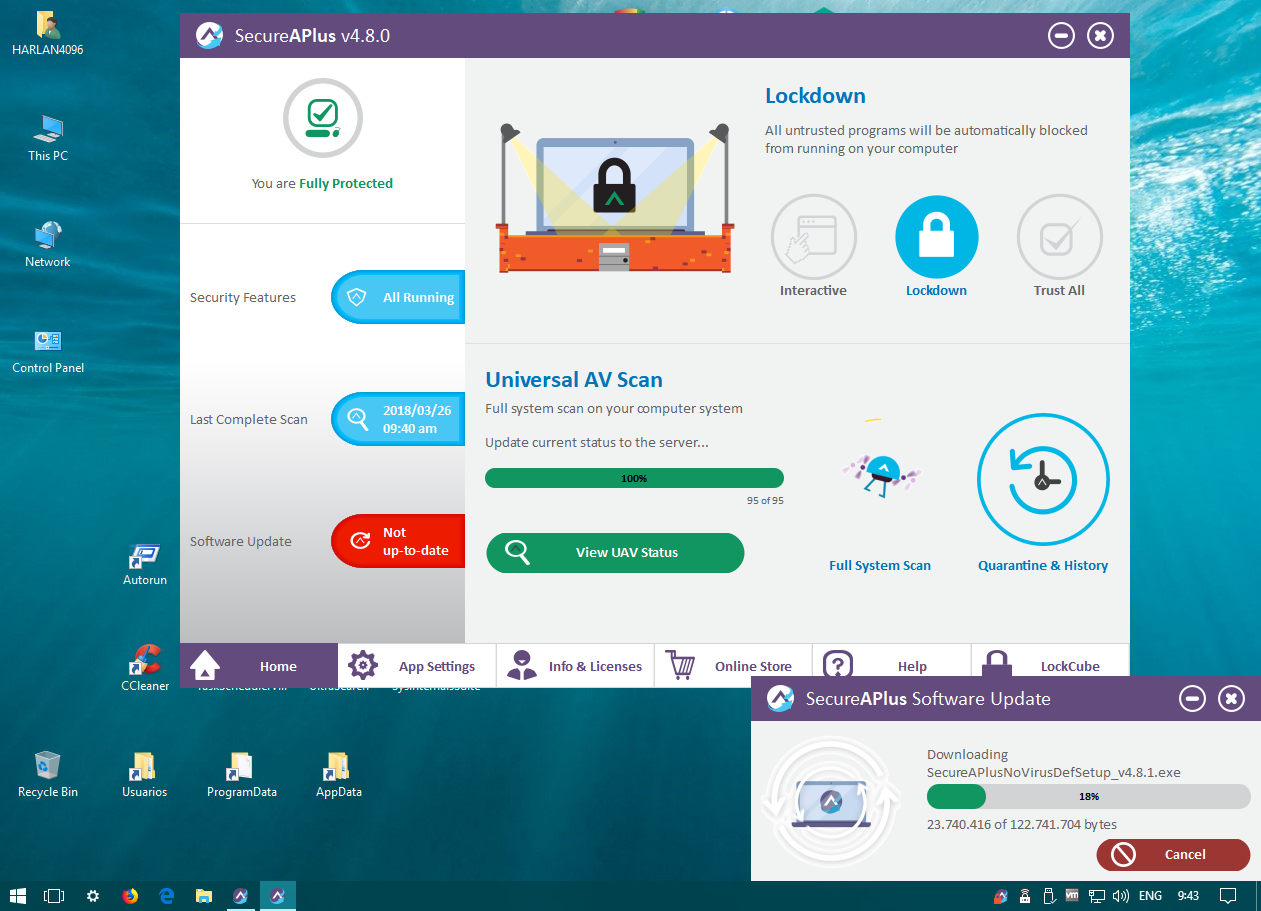Screen dimensions: 1261x911
Task: Open the HARLAN4096 desktop folder
Action: (47, 33)
